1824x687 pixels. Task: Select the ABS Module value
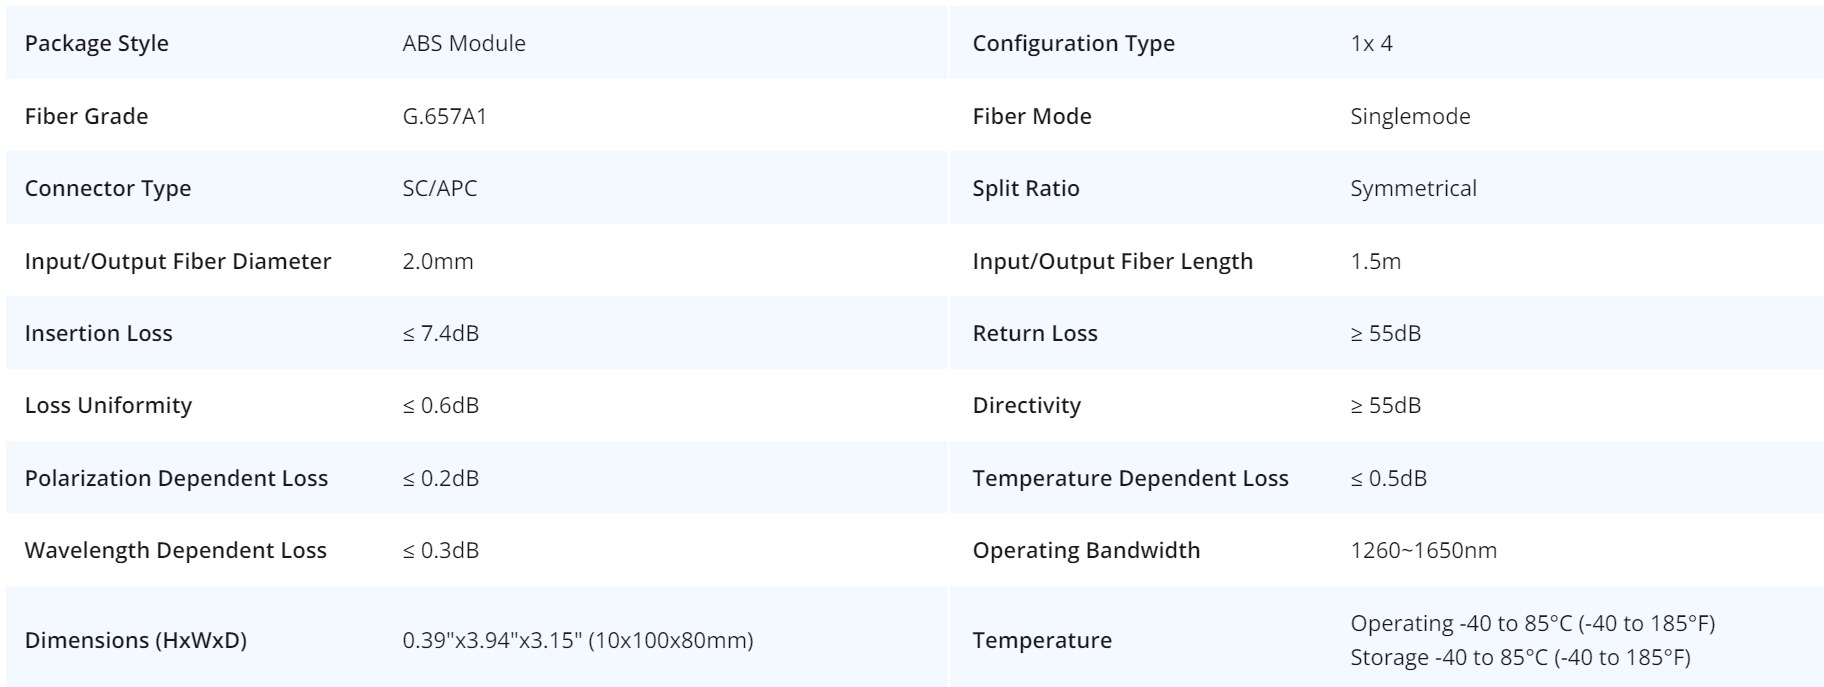pyautogui.click(x=464, y=44)
